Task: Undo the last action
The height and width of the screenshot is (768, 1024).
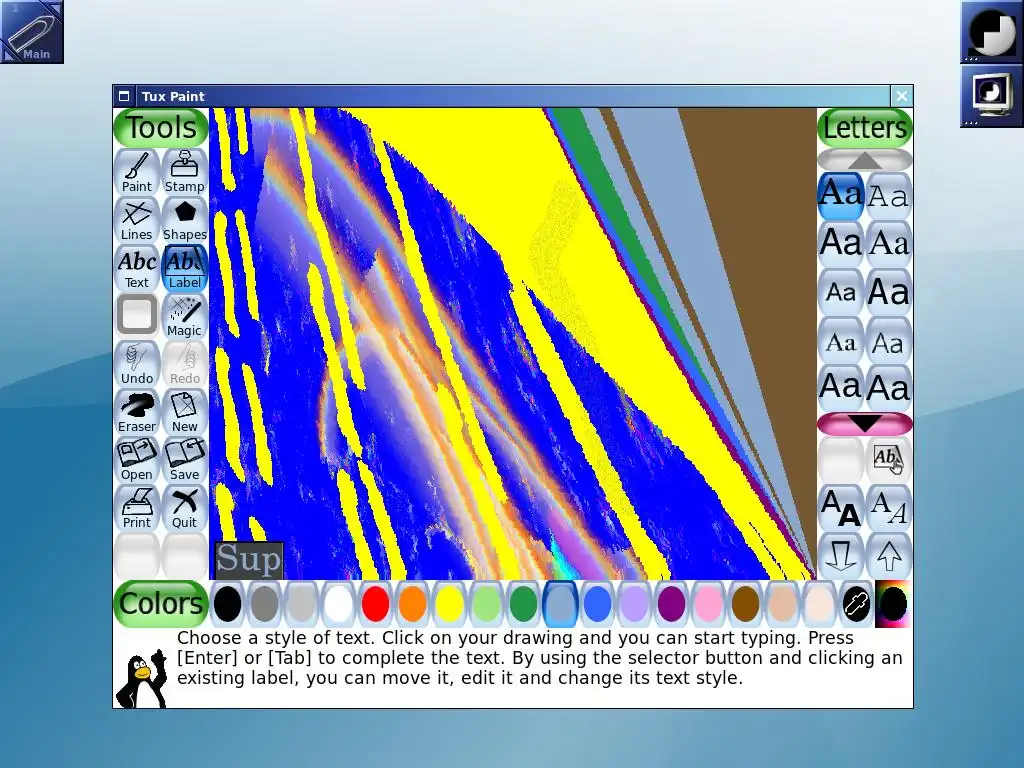Action: coord(136,364)
